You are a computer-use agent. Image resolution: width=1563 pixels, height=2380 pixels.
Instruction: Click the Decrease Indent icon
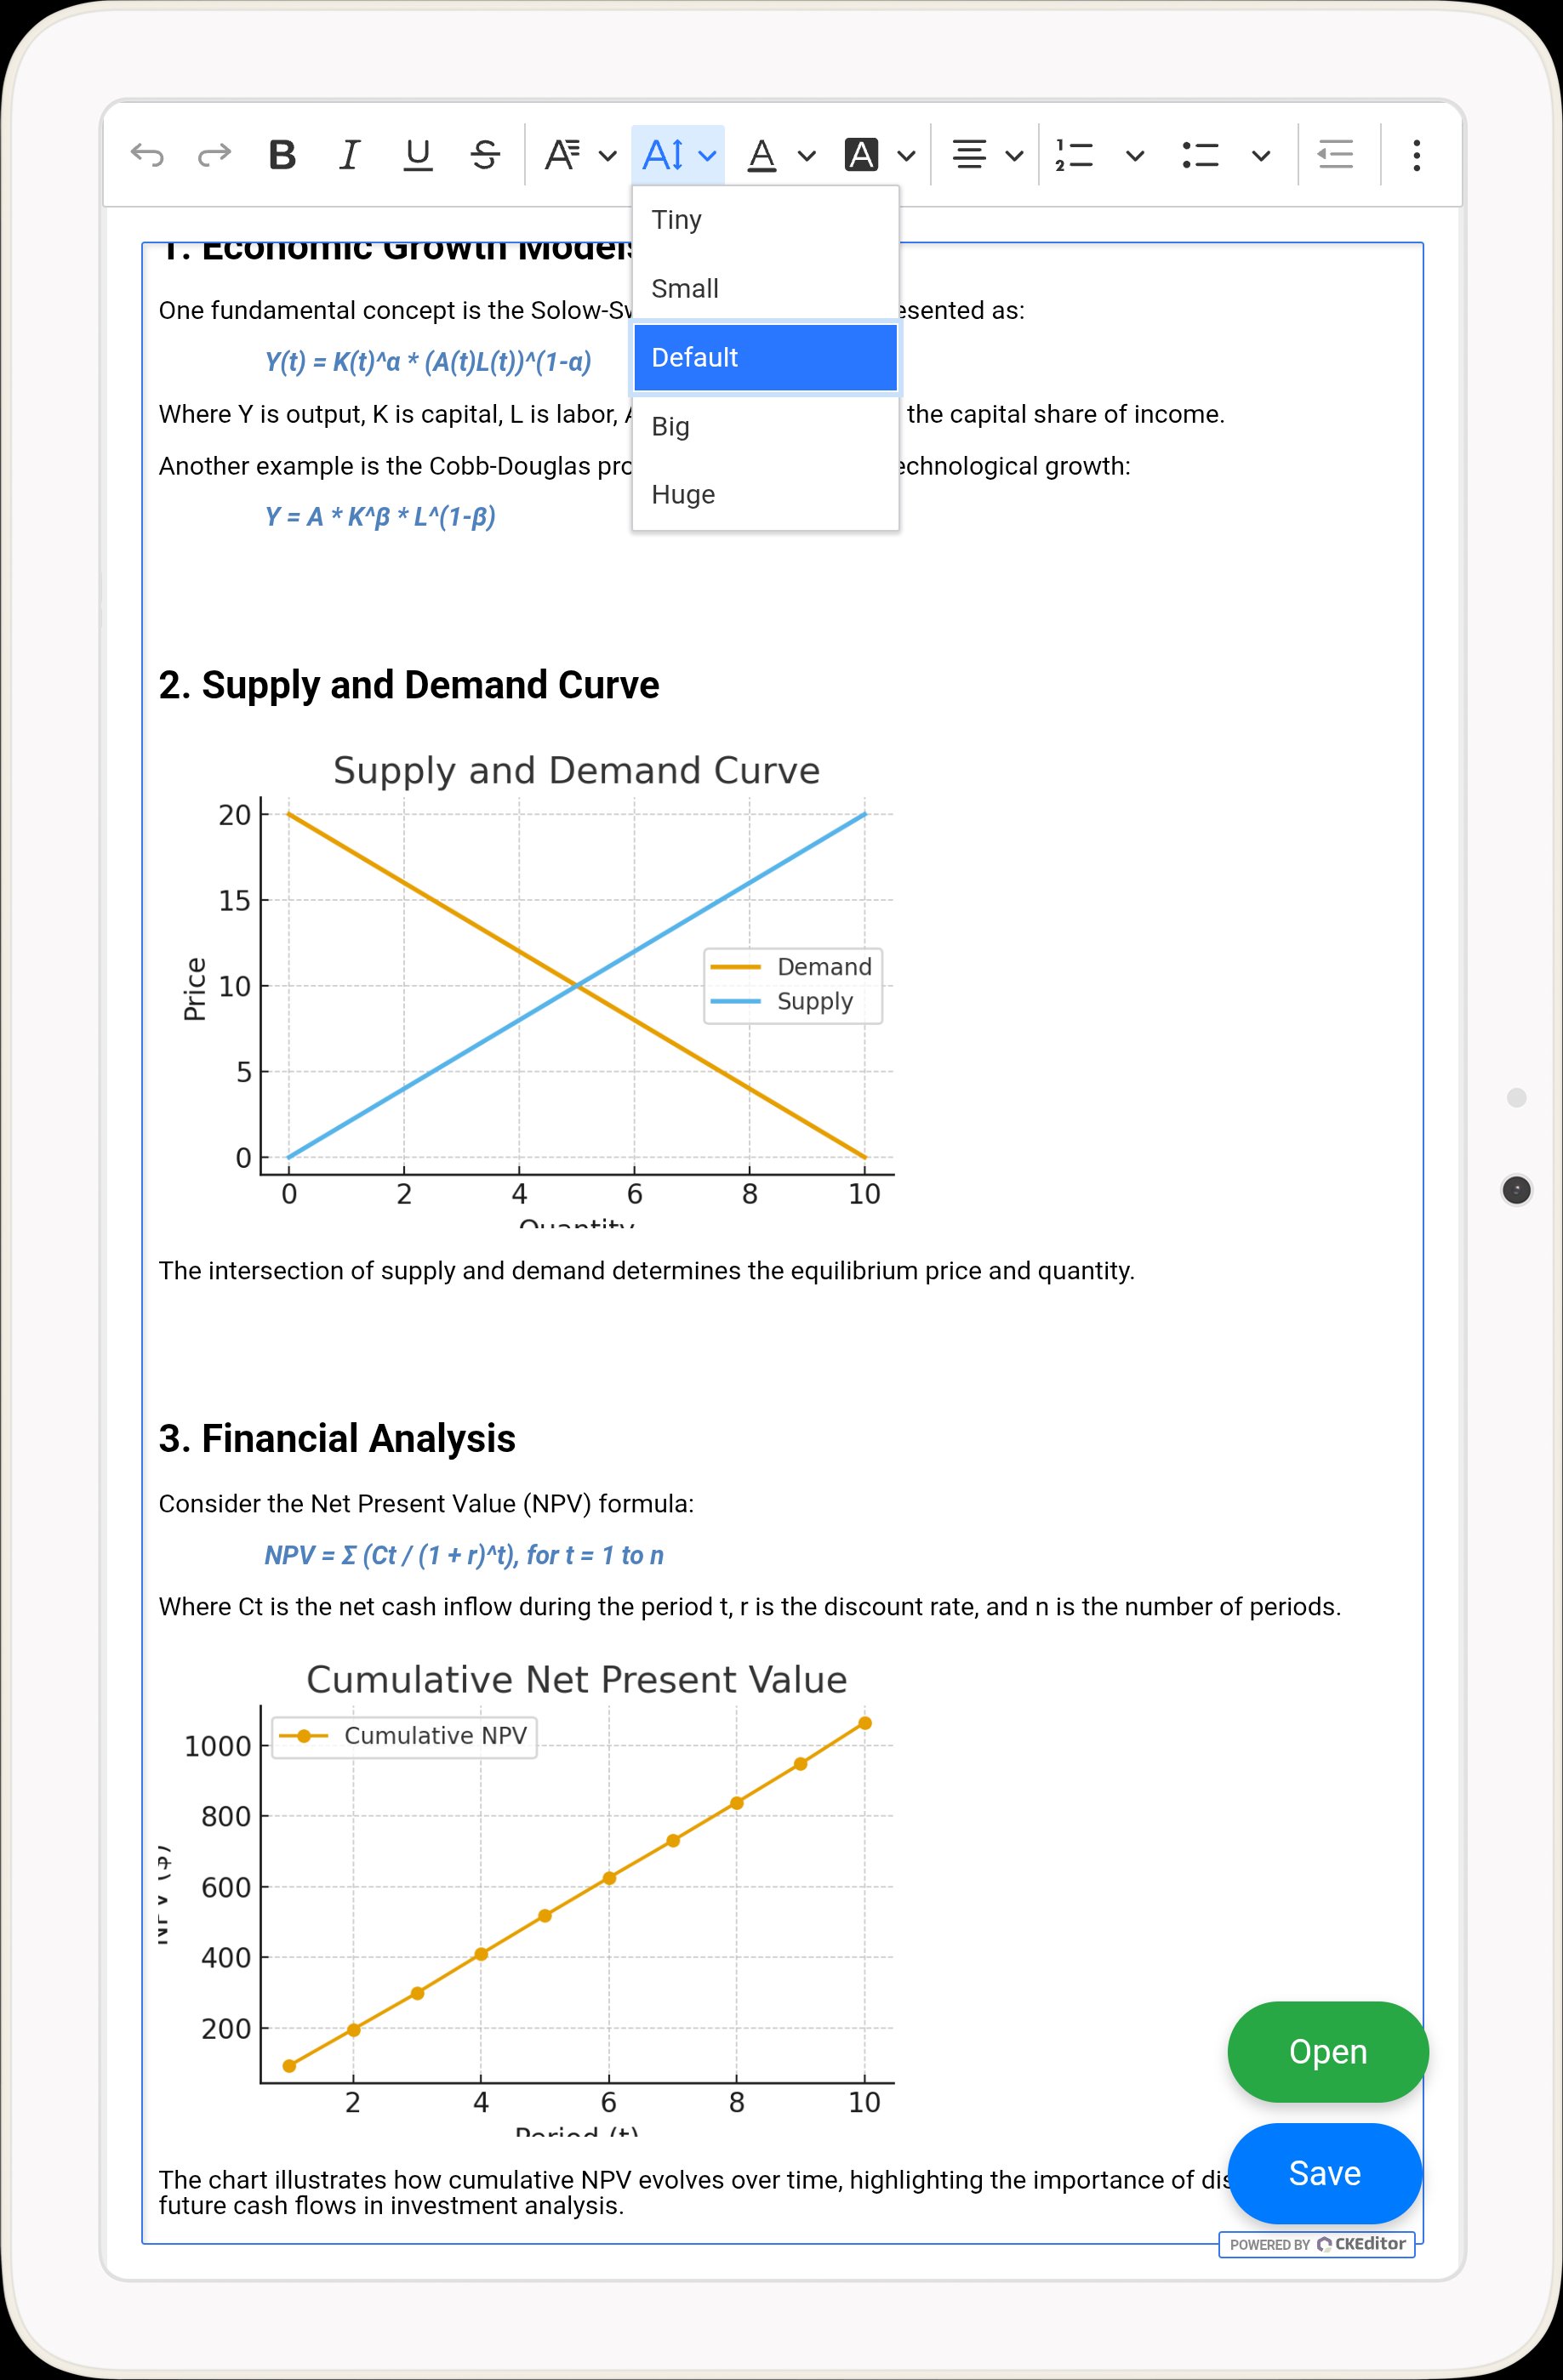point(1335,155)
